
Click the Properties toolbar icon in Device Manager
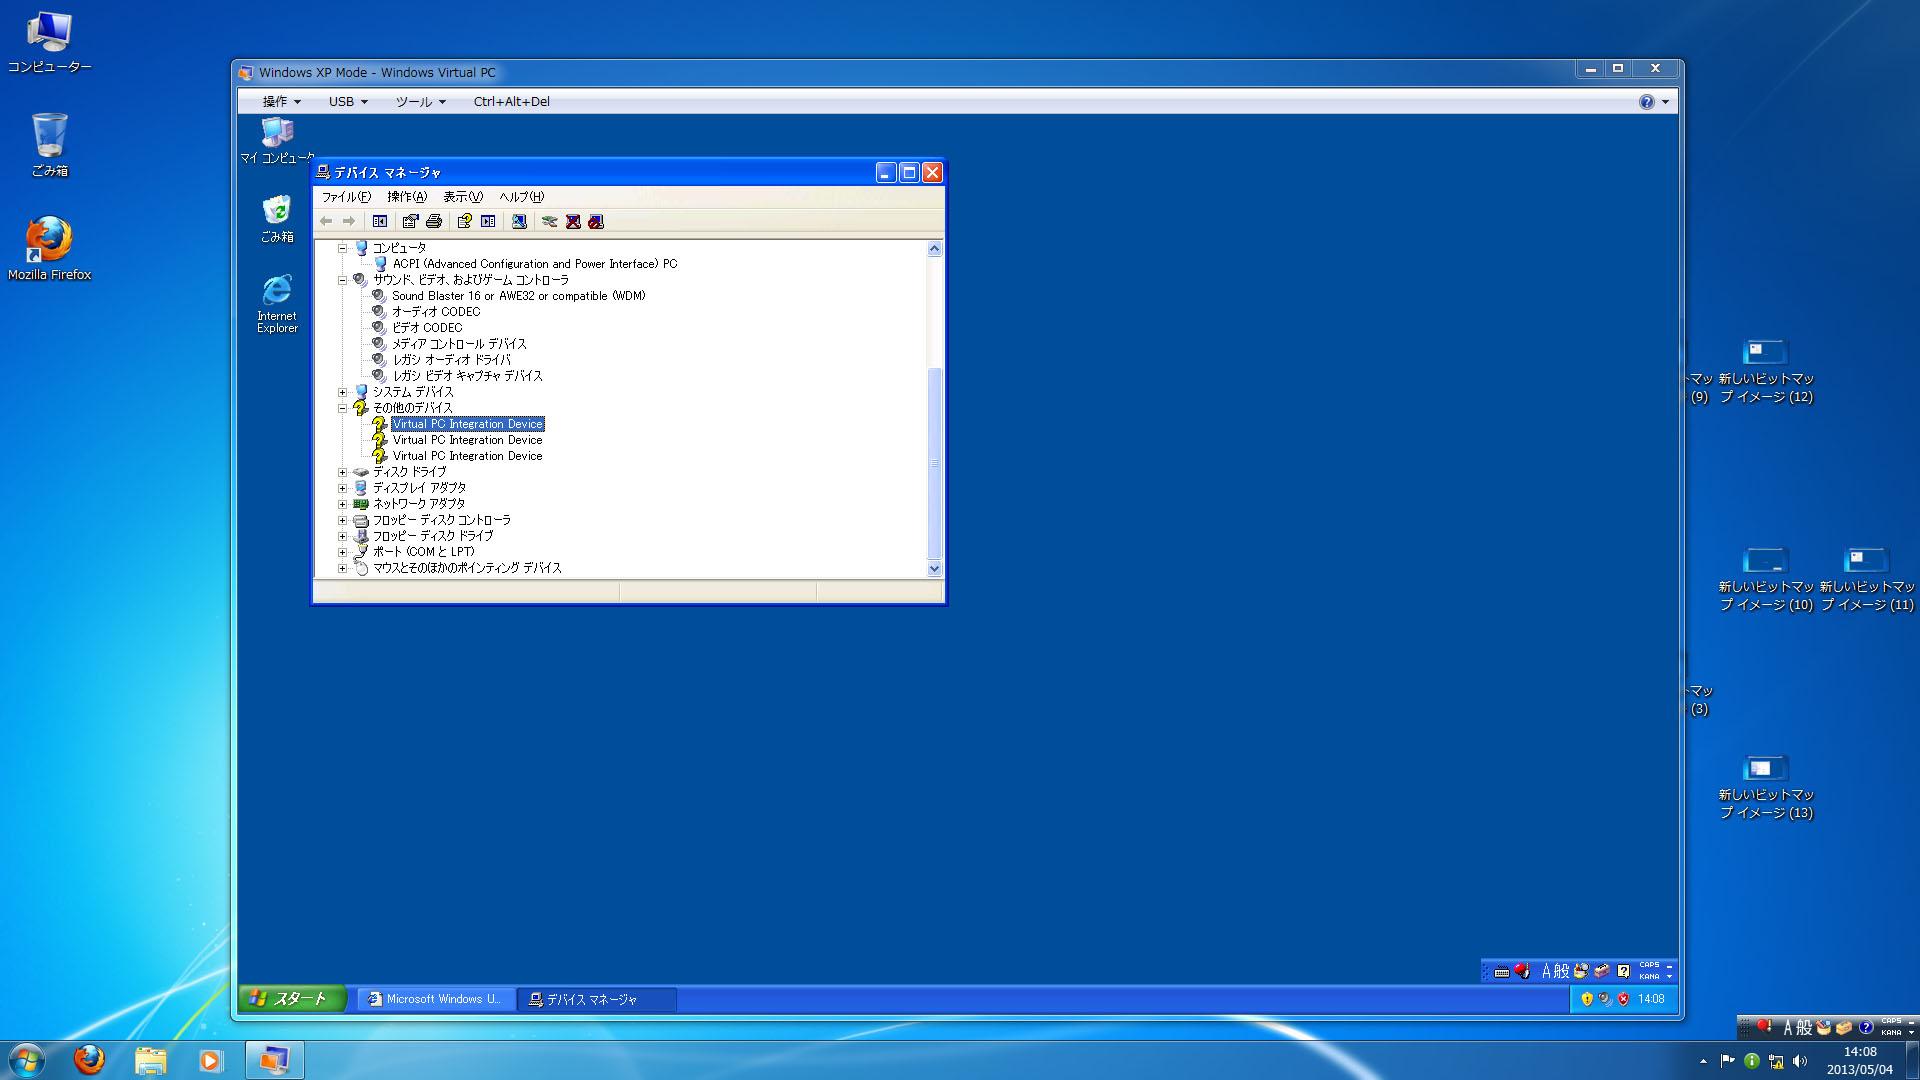click(x=410, y=221)
